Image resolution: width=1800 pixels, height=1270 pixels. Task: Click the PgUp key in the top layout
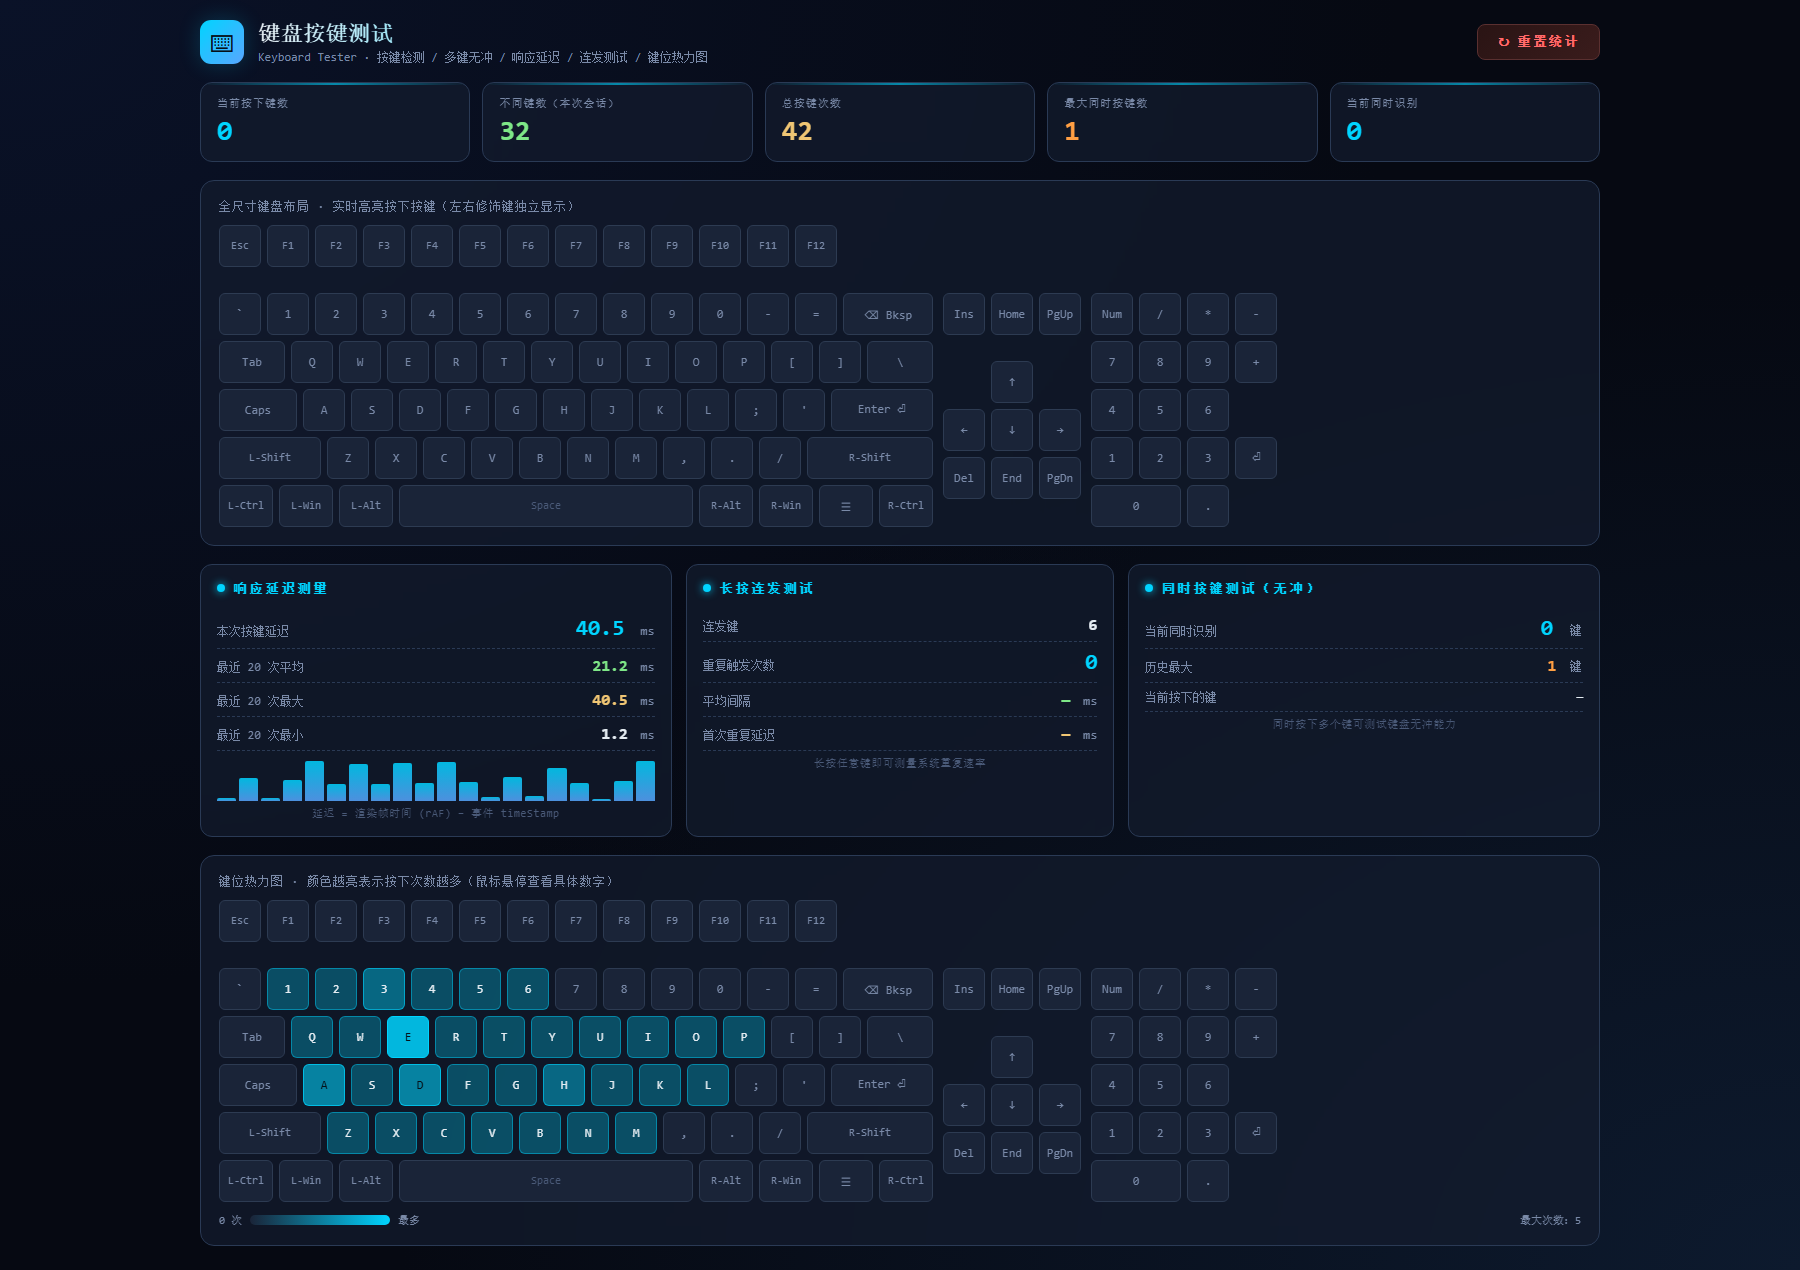[x=1060, y=314]
